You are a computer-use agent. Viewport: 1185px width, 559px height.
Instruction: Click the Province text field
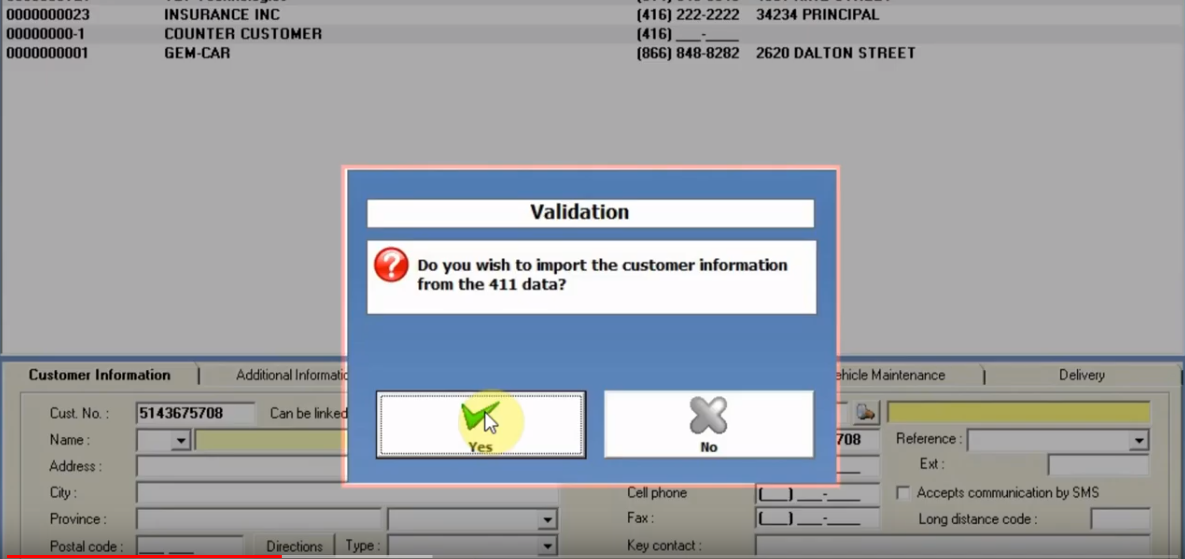pos(258,520)
